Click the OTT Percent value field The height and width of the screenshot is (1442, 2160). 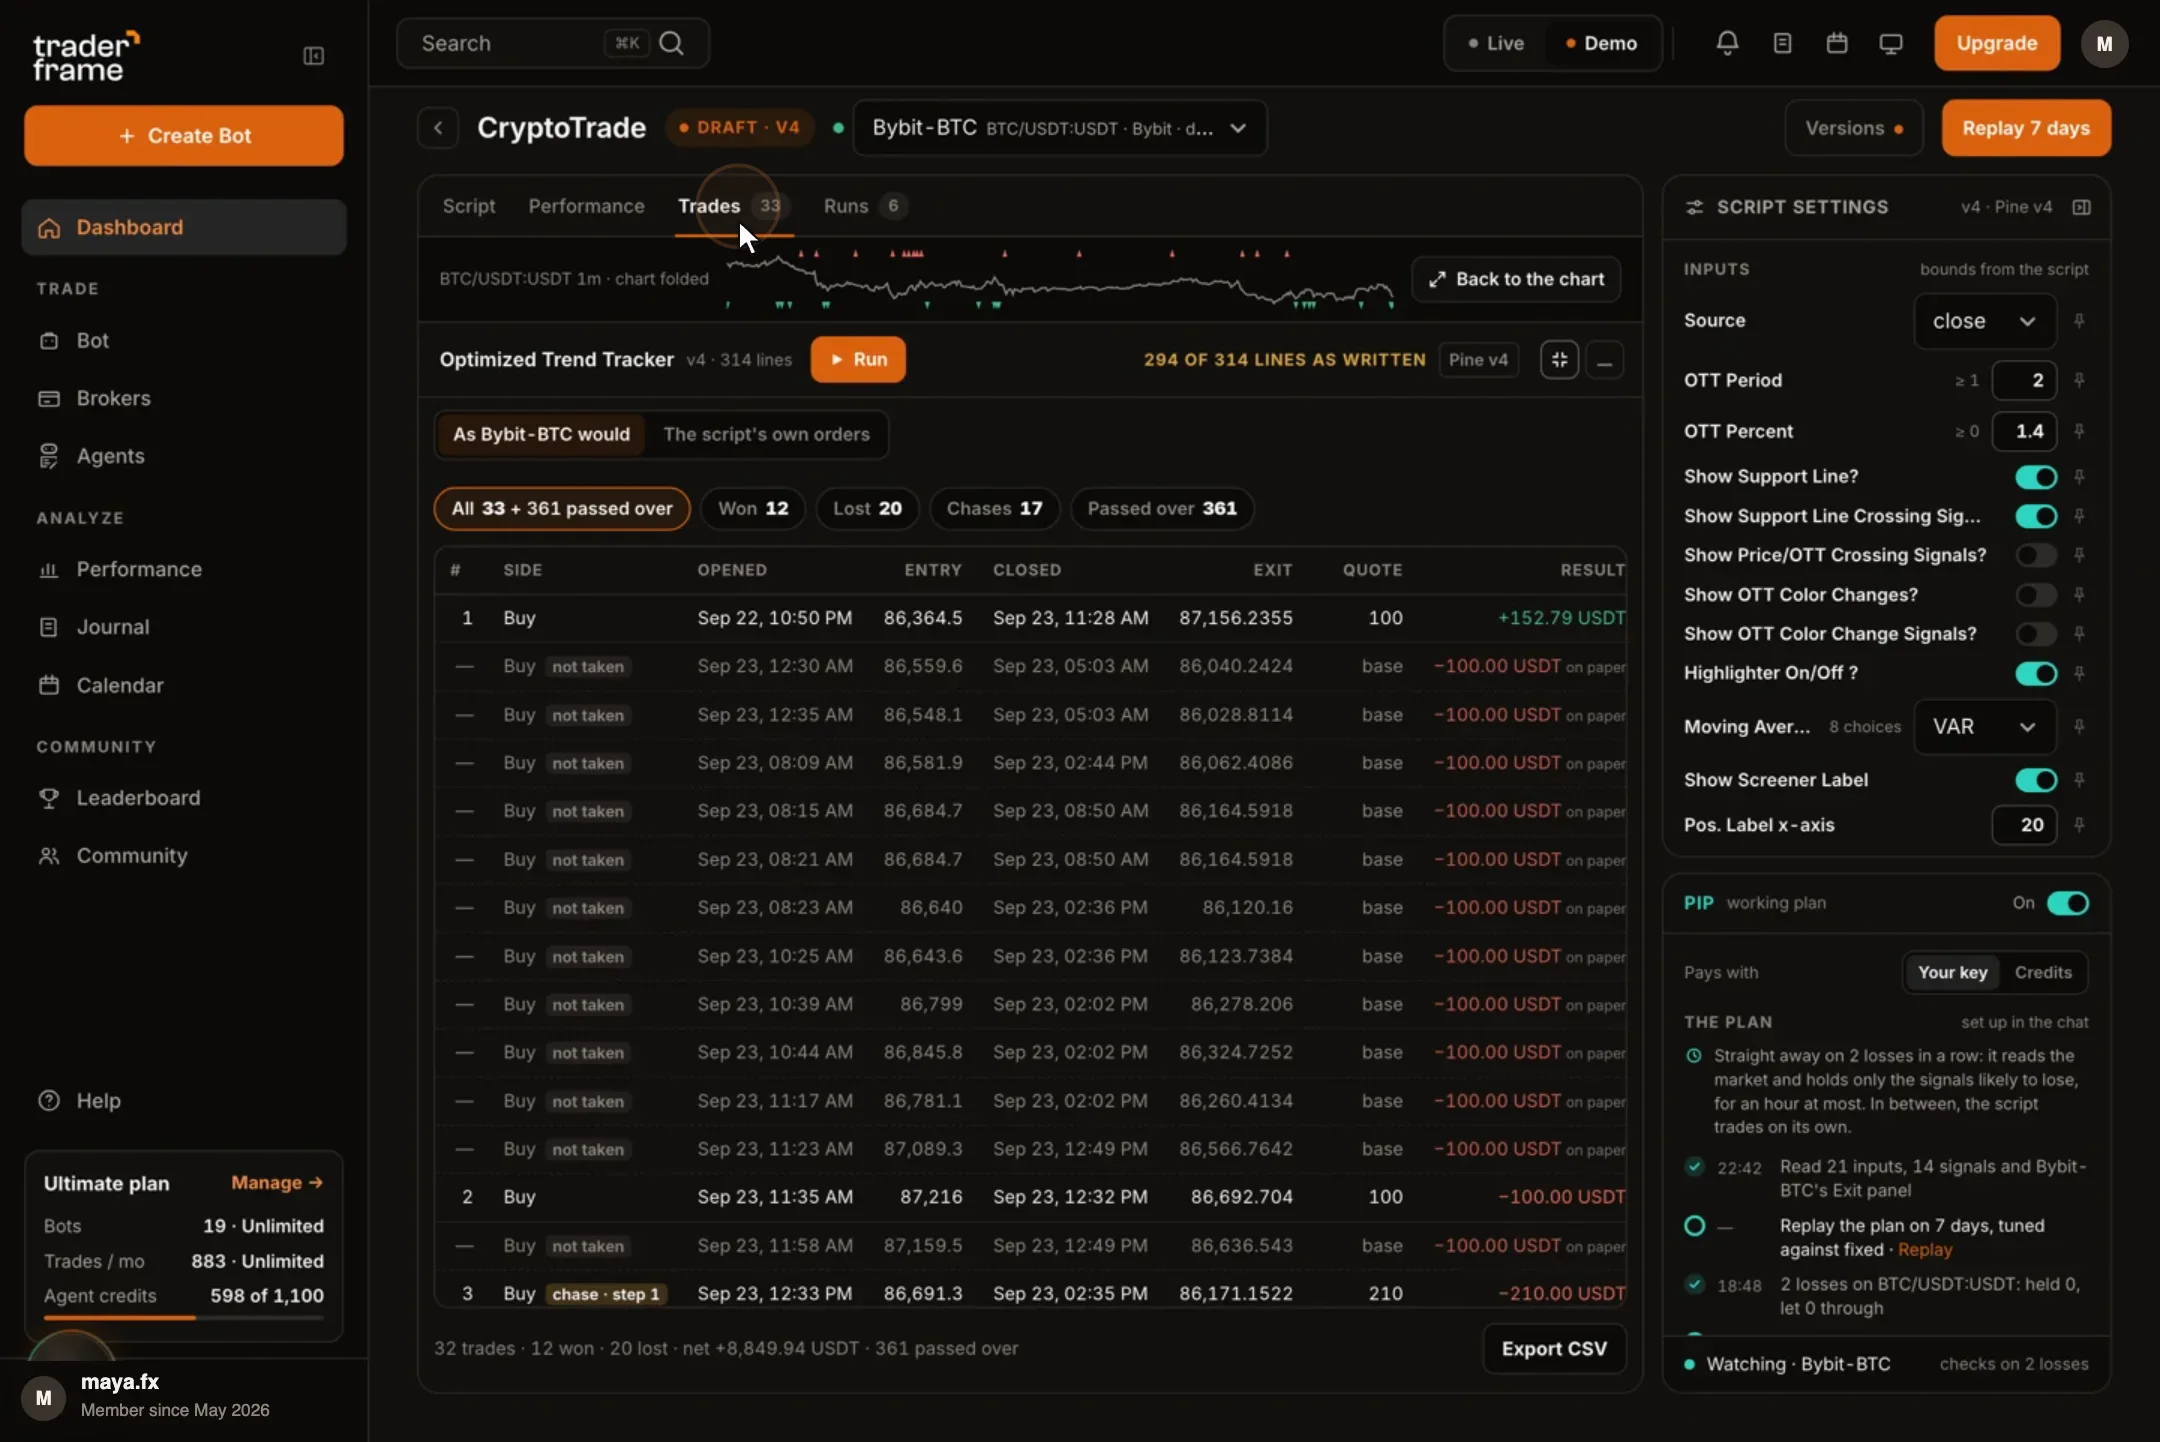coord(2024,431)
